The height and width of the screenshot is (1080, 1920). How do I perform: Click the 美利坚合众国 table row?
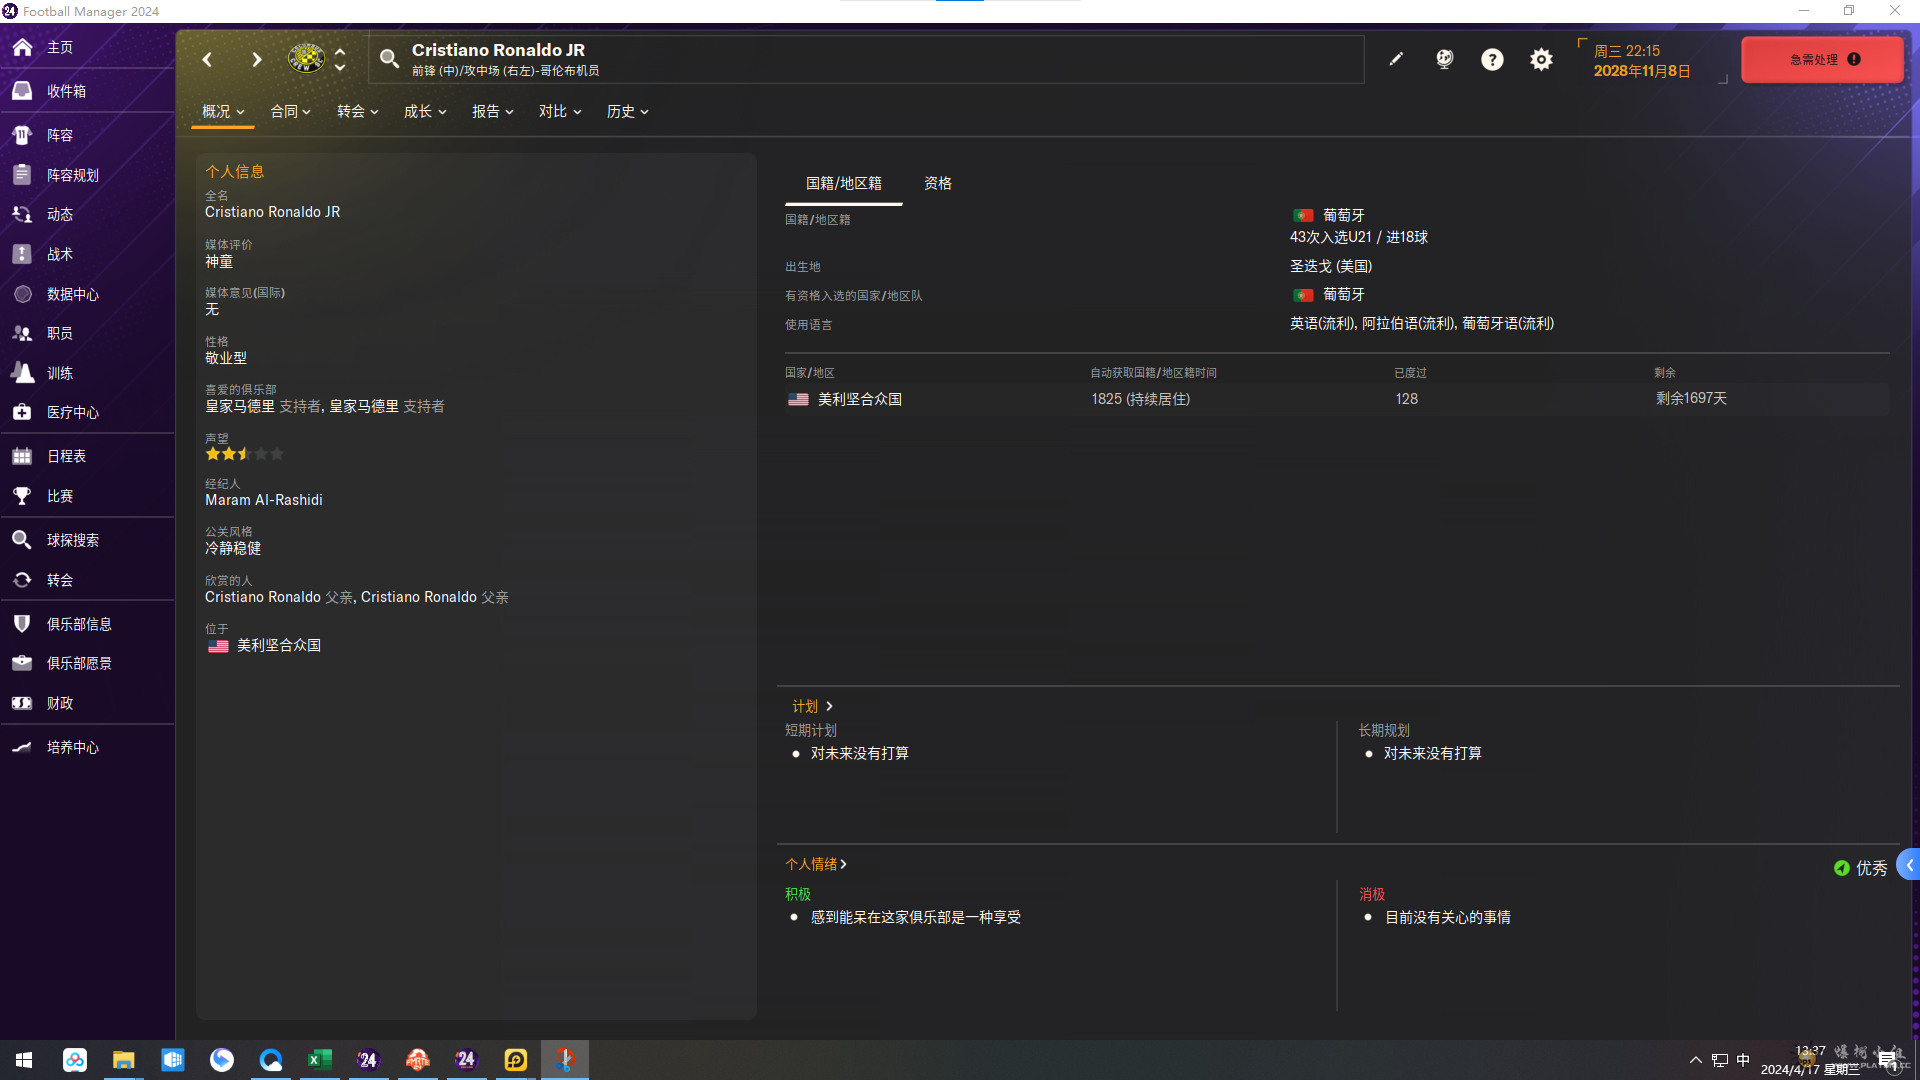[x=1337, y=399]
